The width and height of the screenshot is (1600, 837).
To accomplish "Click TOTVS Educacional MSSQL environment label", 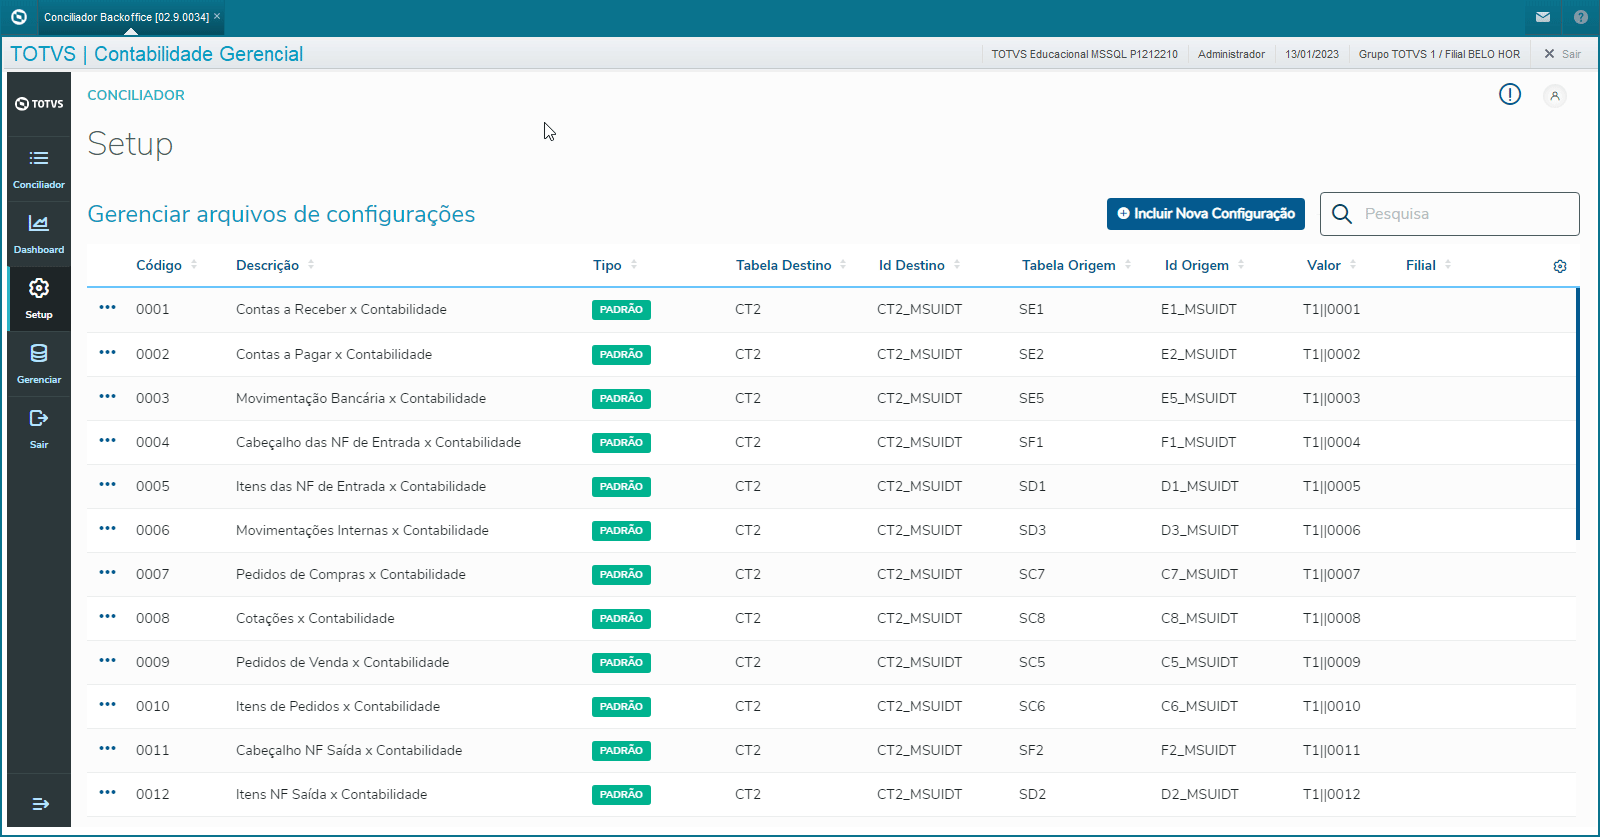I will 1085,54.
